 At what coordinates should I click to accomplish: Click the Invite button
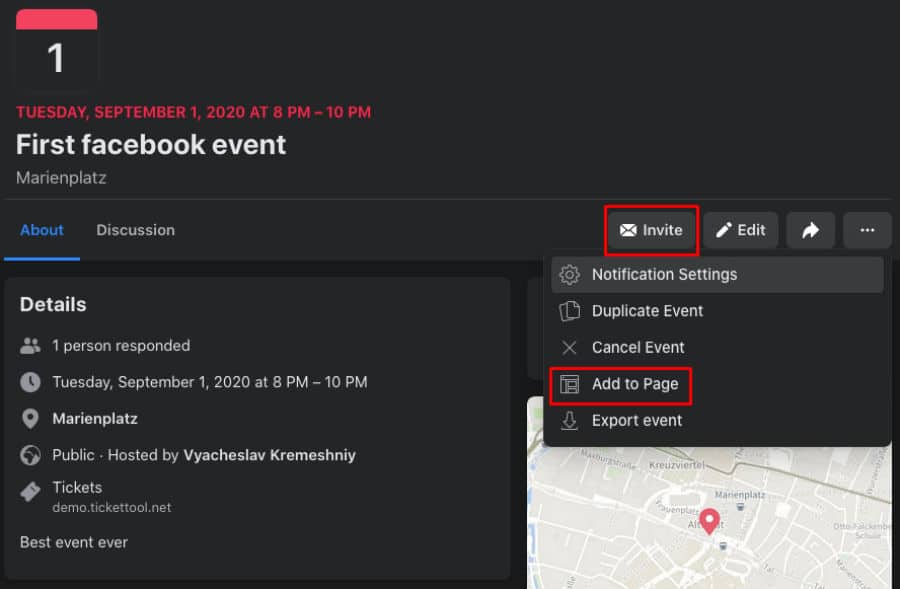tap(651, 230)
